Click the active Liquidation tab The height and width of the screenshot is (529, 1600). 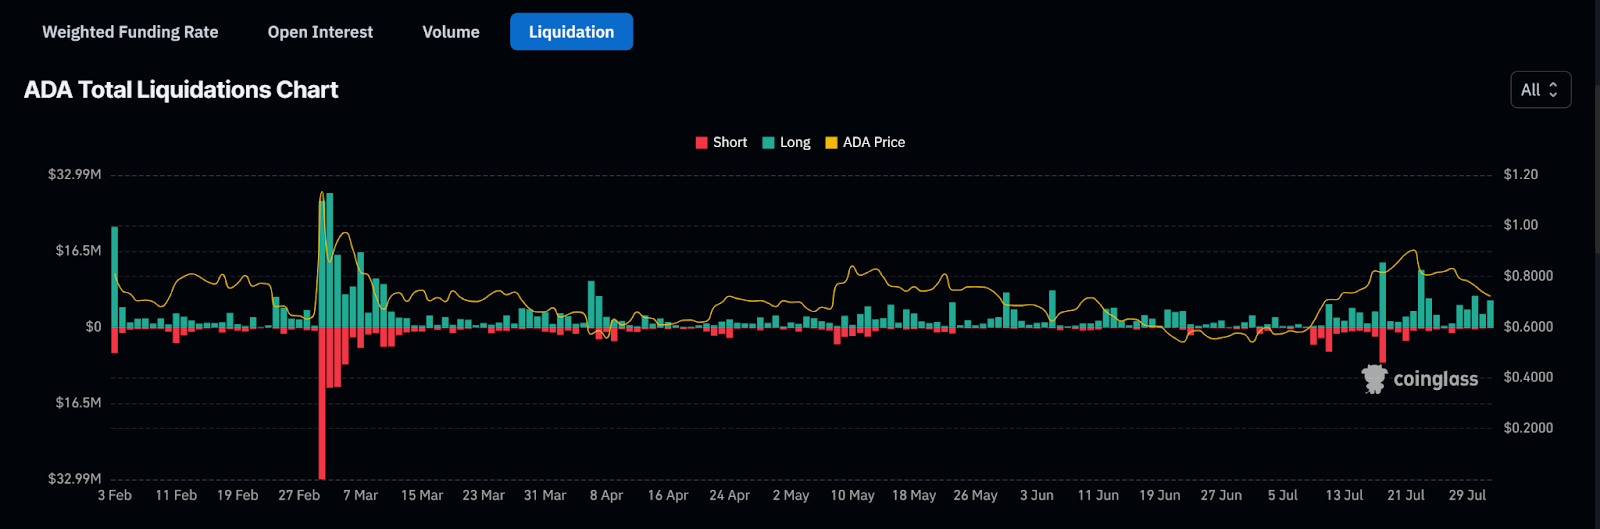(571, 32)
